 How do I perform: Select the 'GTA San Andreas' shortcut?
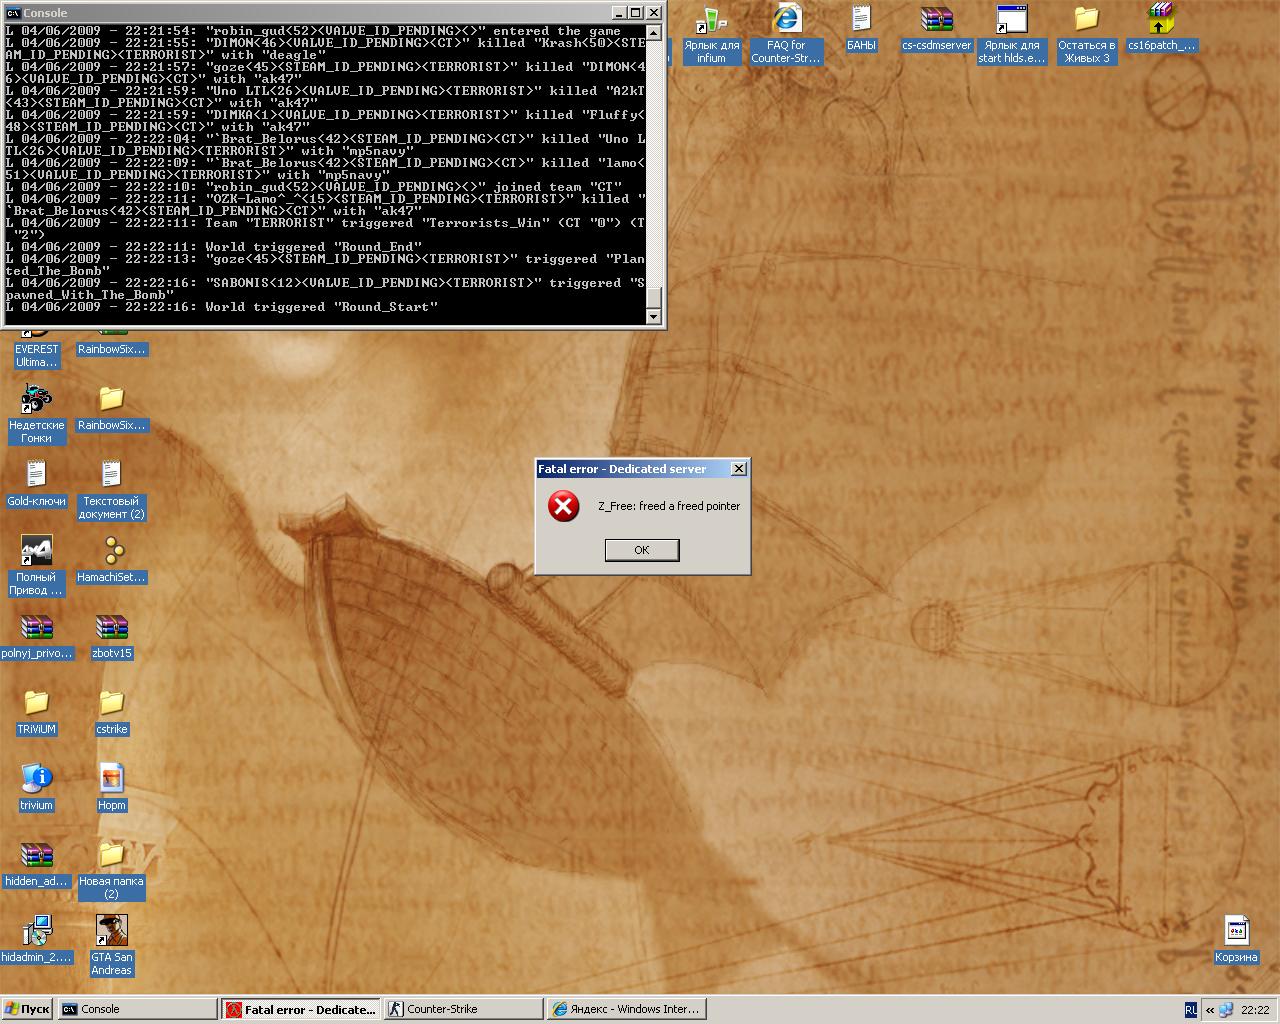pyautogui.click(x=111, y=946)
